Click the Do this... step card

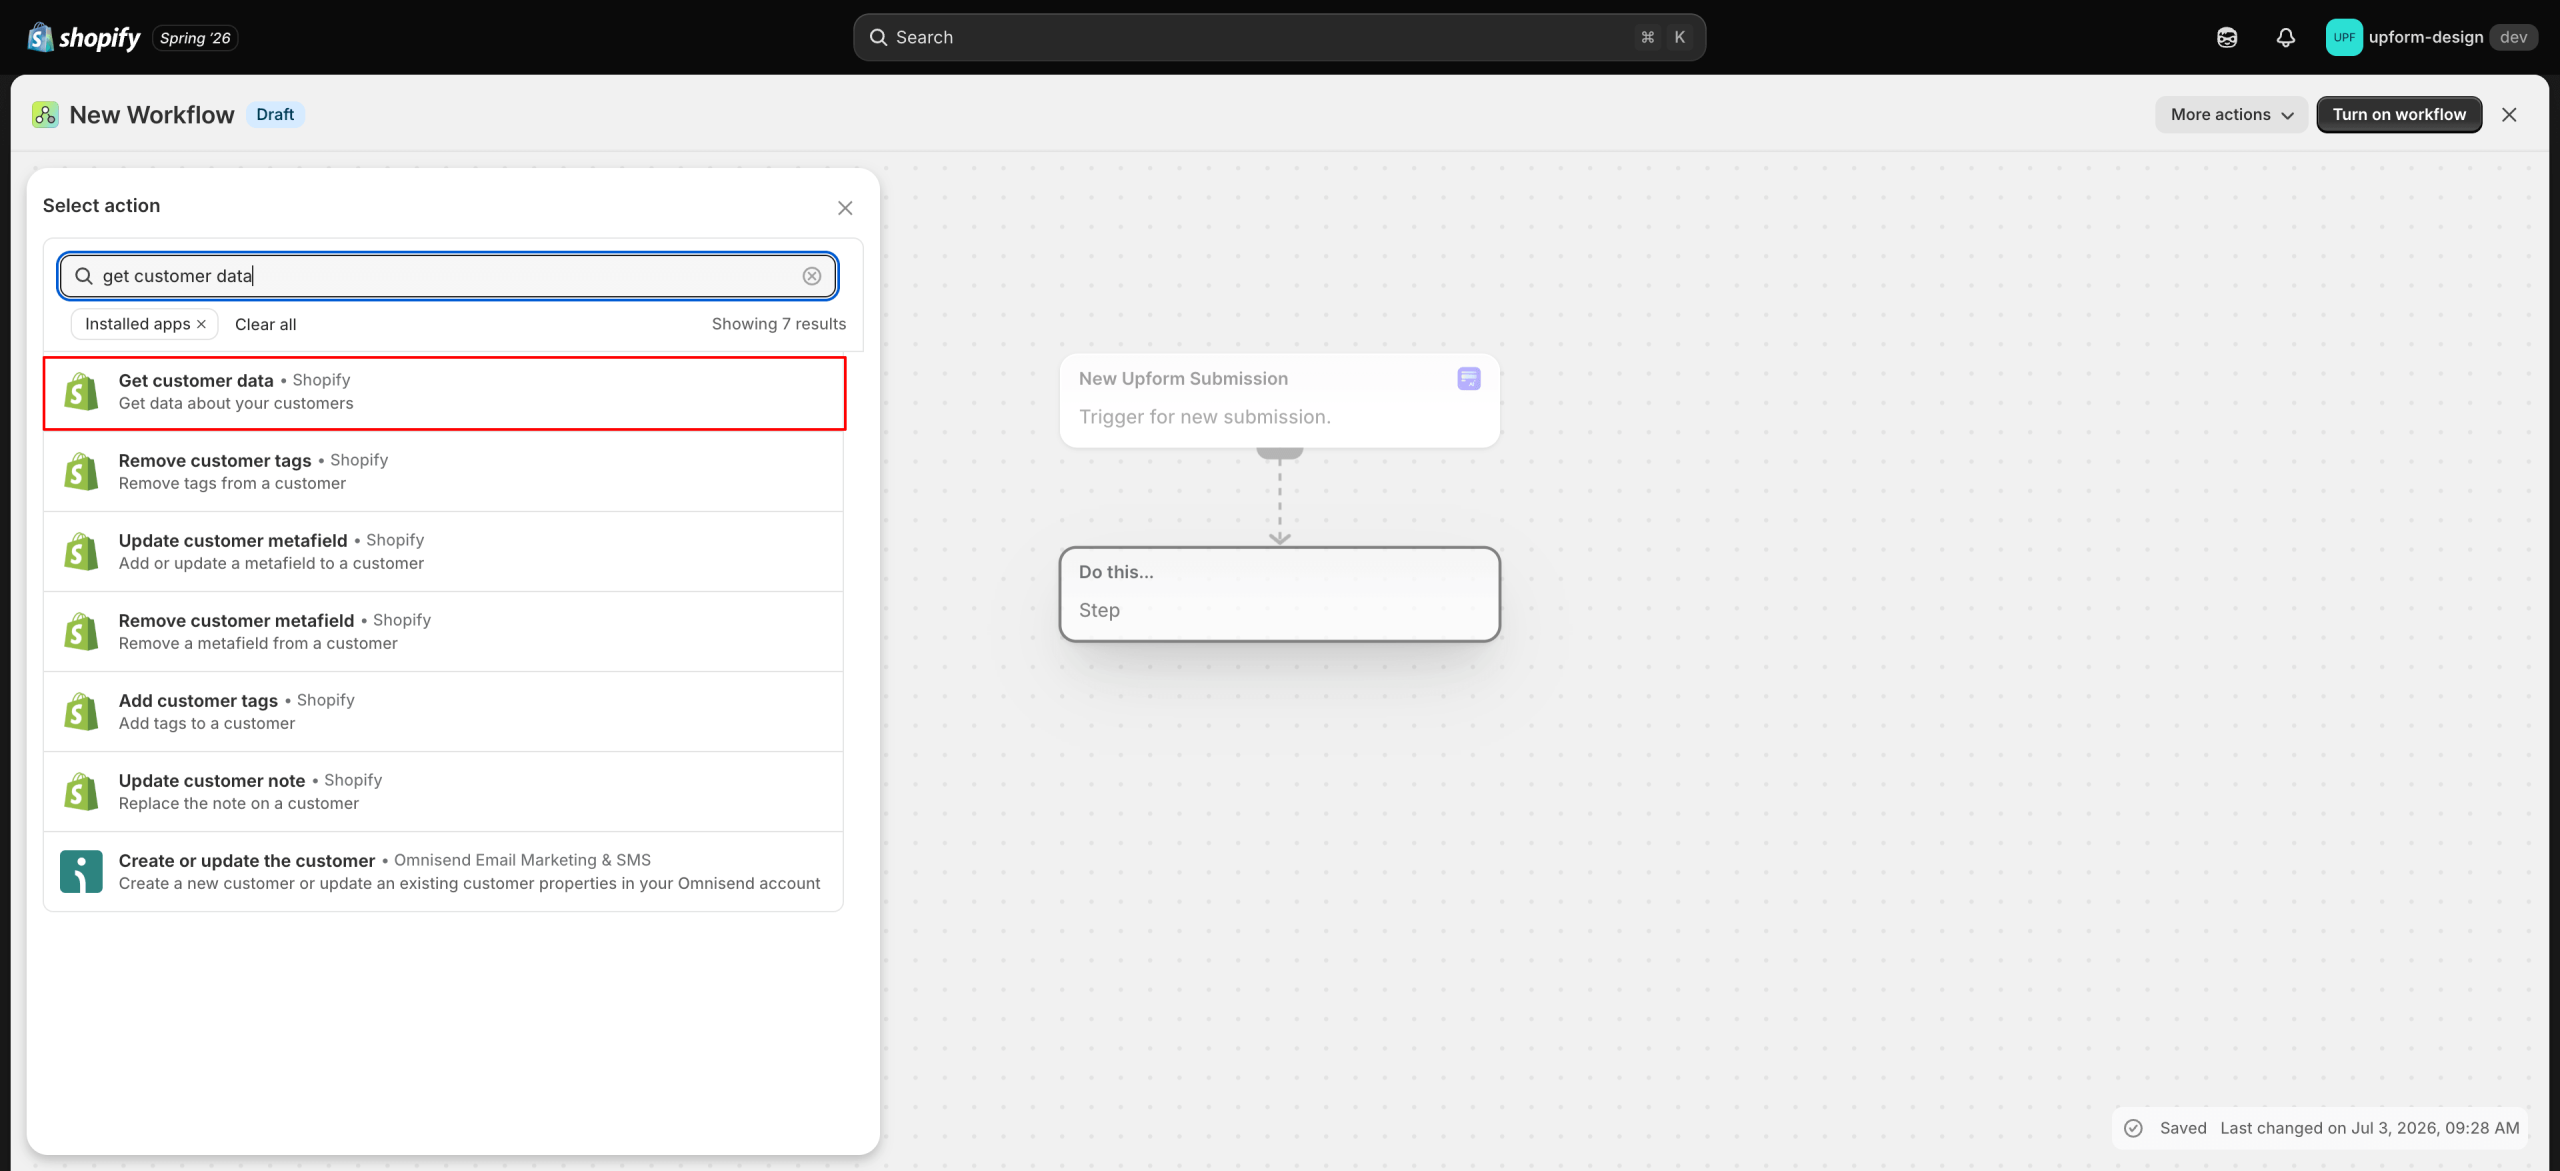1279,593
